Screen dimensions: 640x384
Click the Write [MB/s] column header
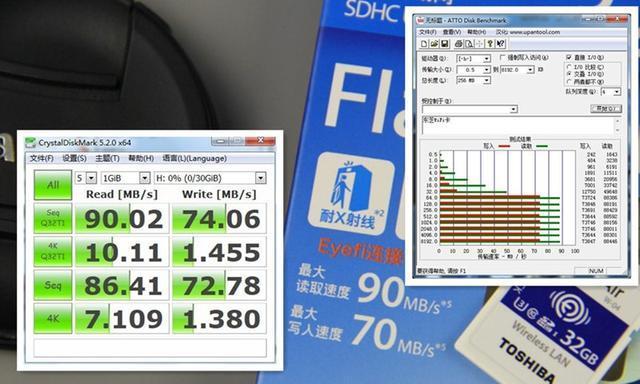coord(219,194)
